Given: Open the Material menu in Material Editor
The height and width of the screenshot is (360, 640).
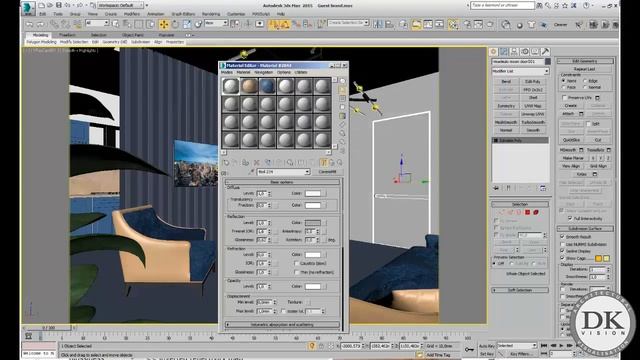Looking at the screenshot, I should 243,72.
